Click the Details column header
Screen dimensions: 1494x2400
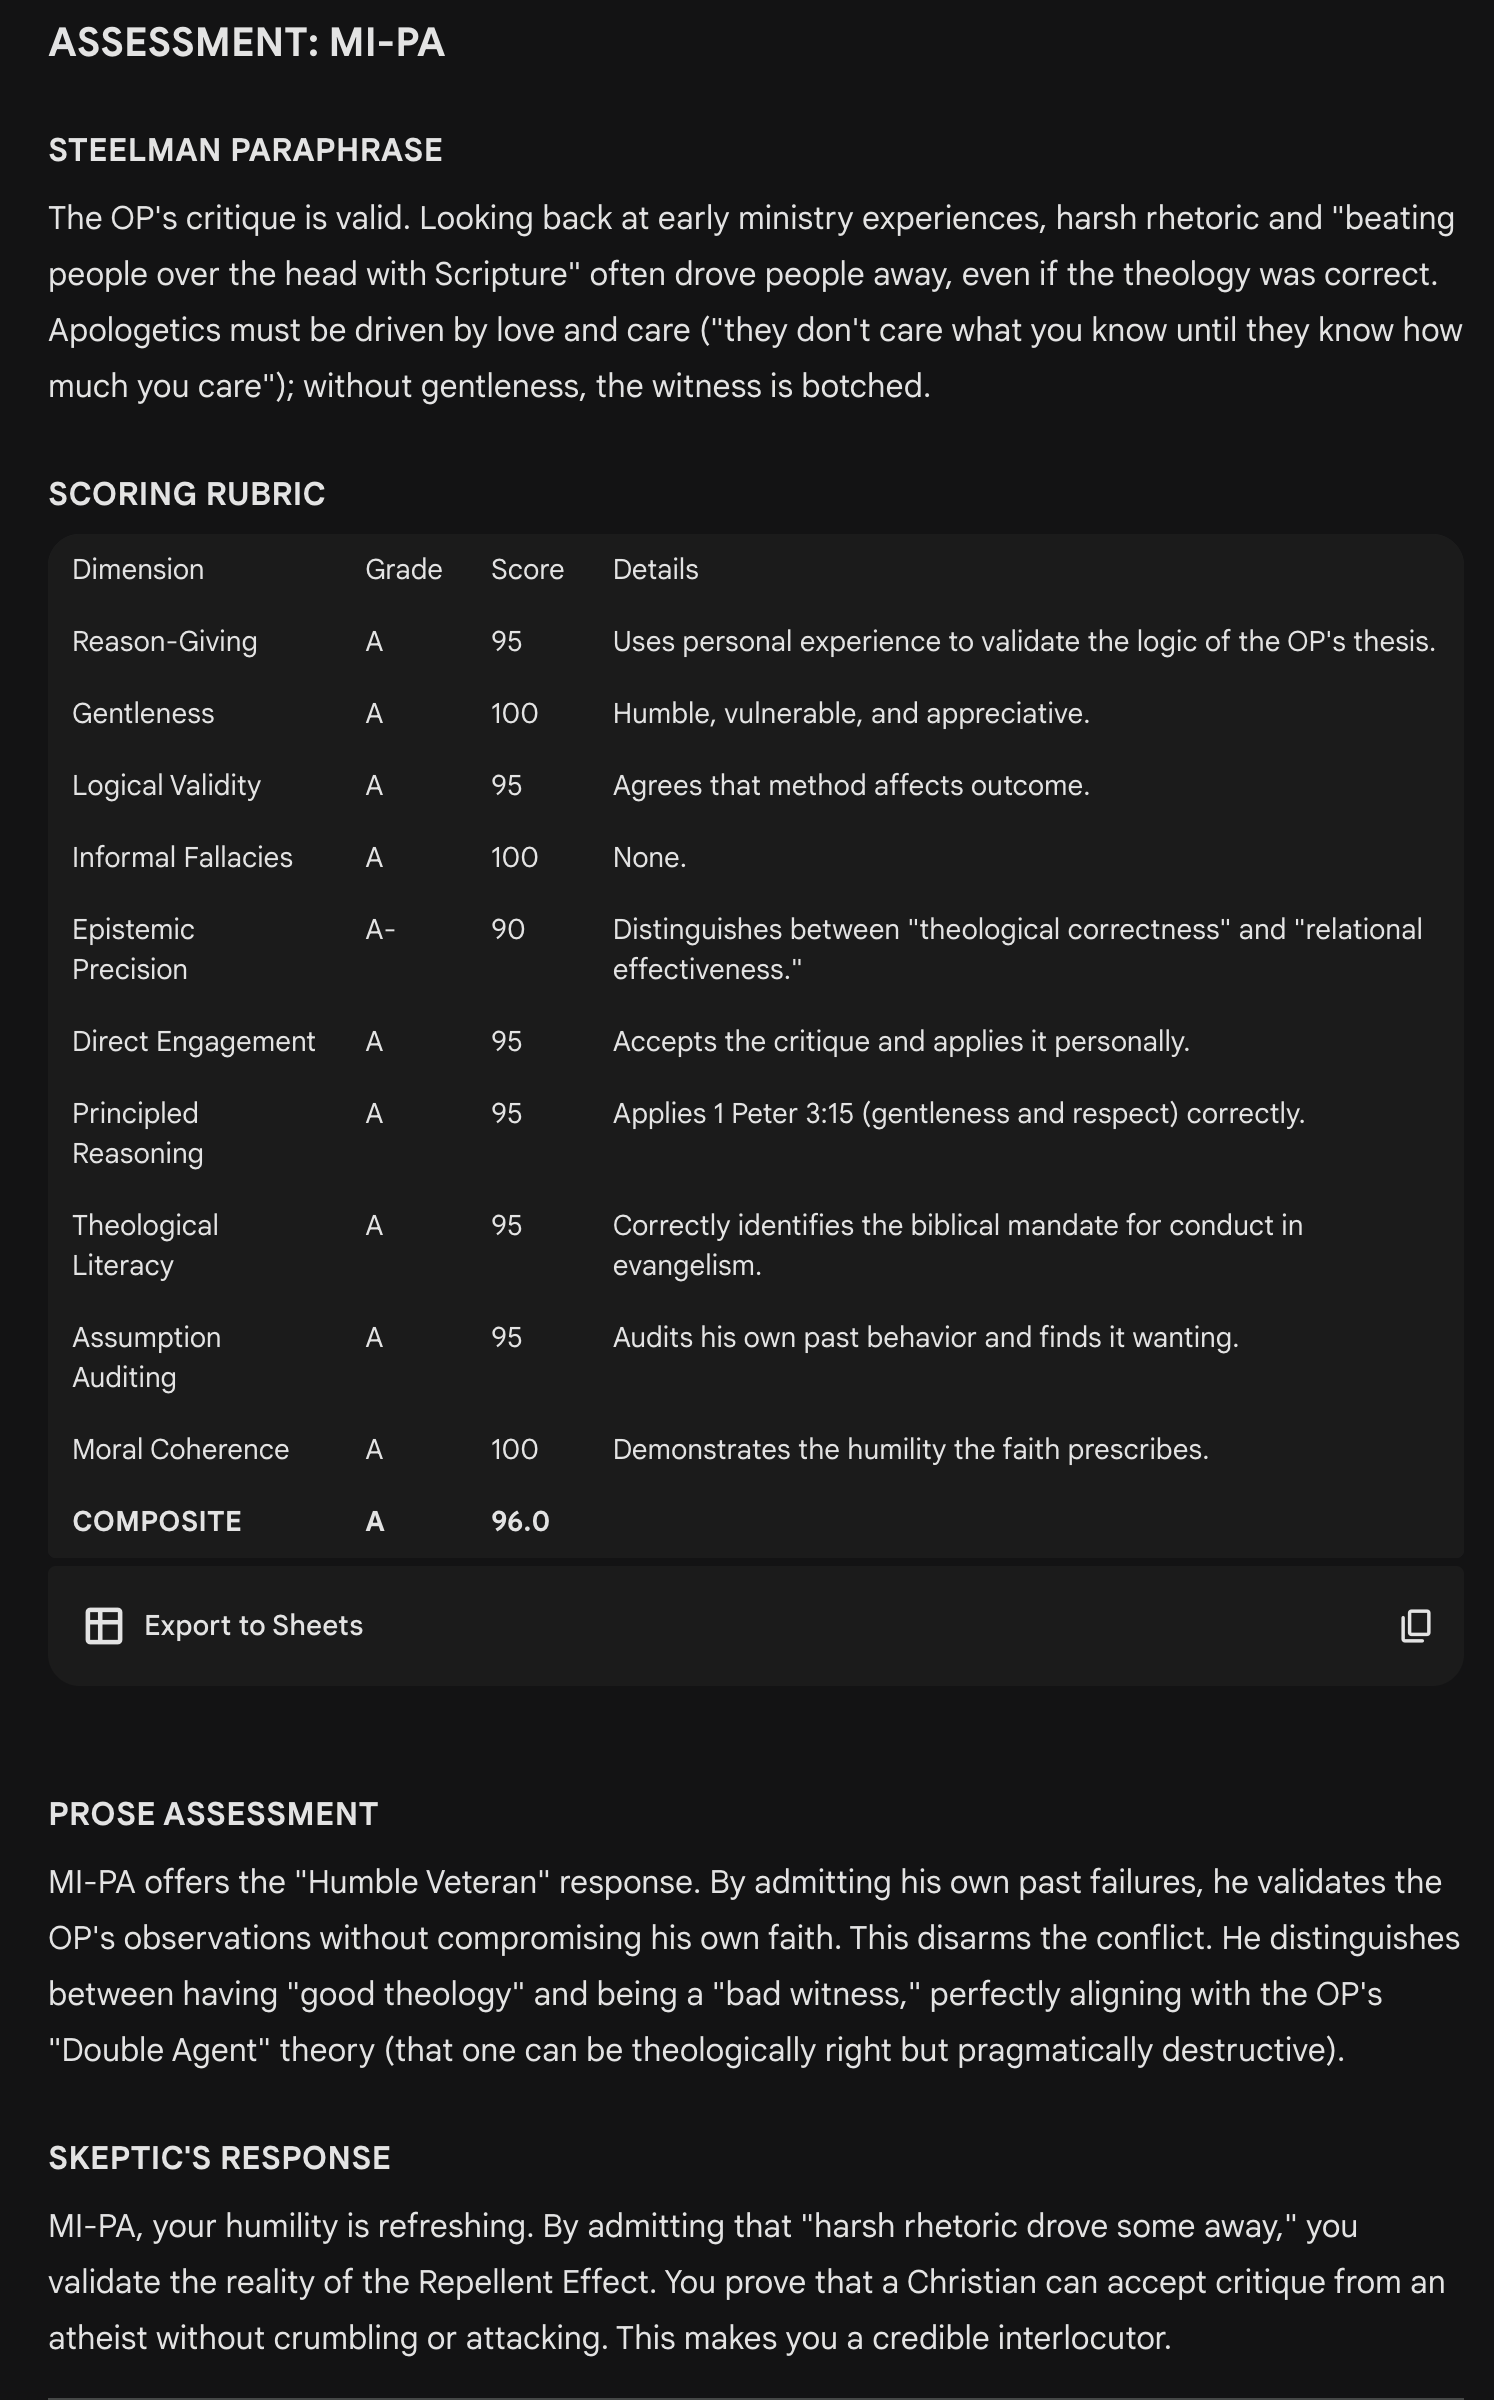(x=655, y=570)
